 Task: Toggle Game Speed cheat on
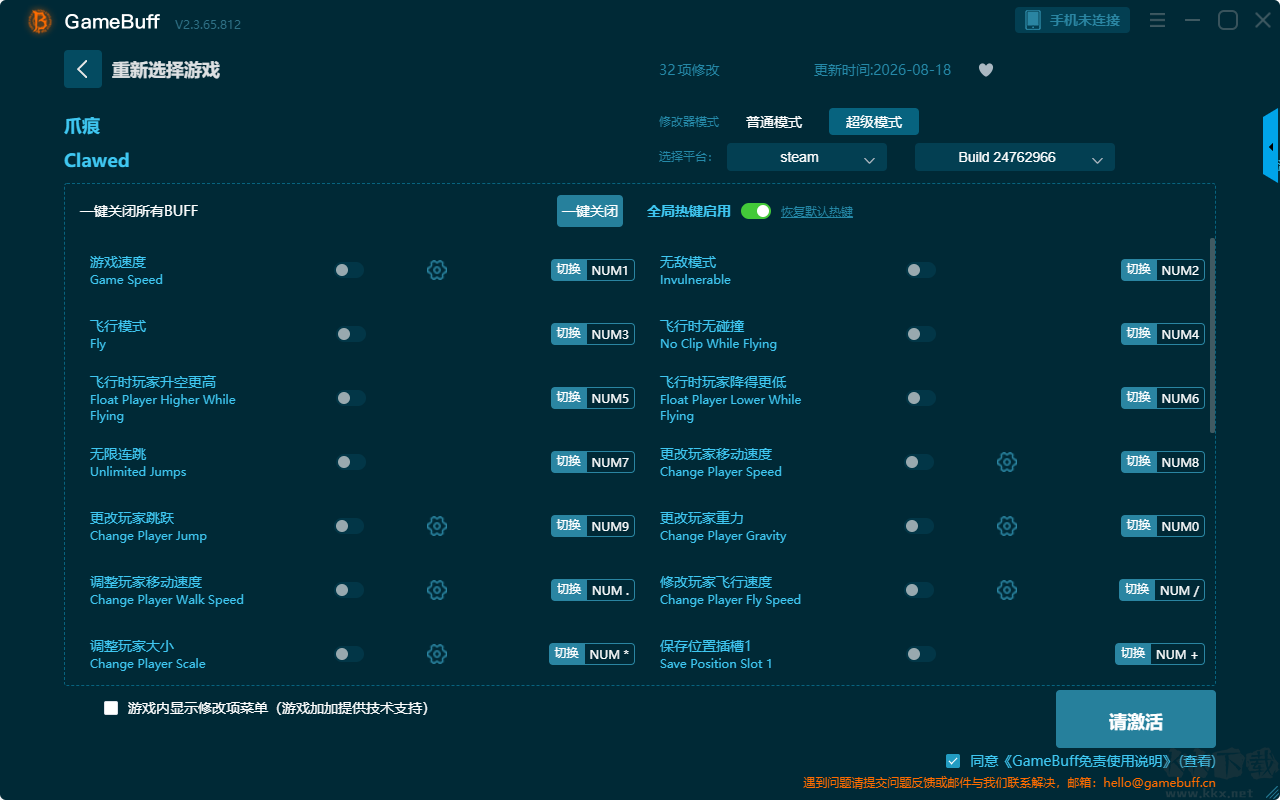coord(349,270)
